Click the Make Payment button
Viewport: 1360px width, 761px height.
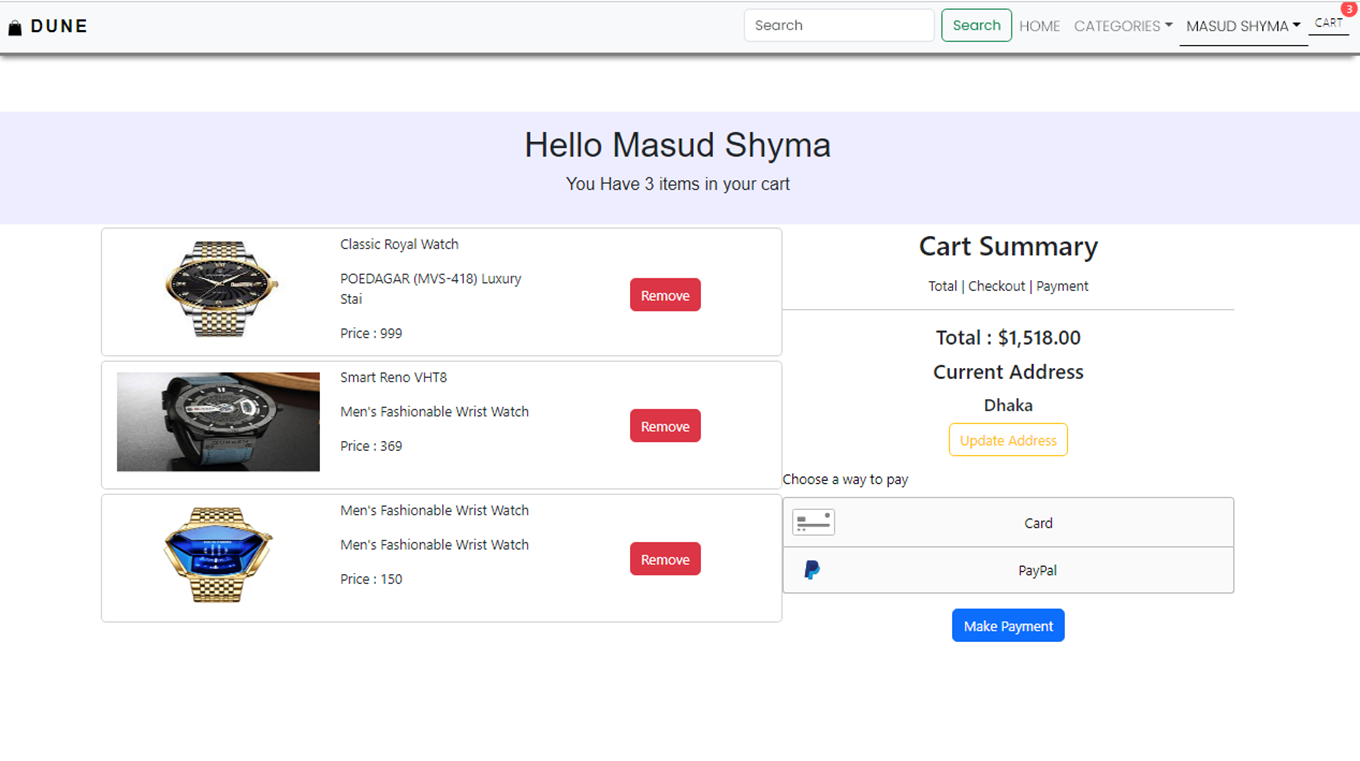point(1008,624)
